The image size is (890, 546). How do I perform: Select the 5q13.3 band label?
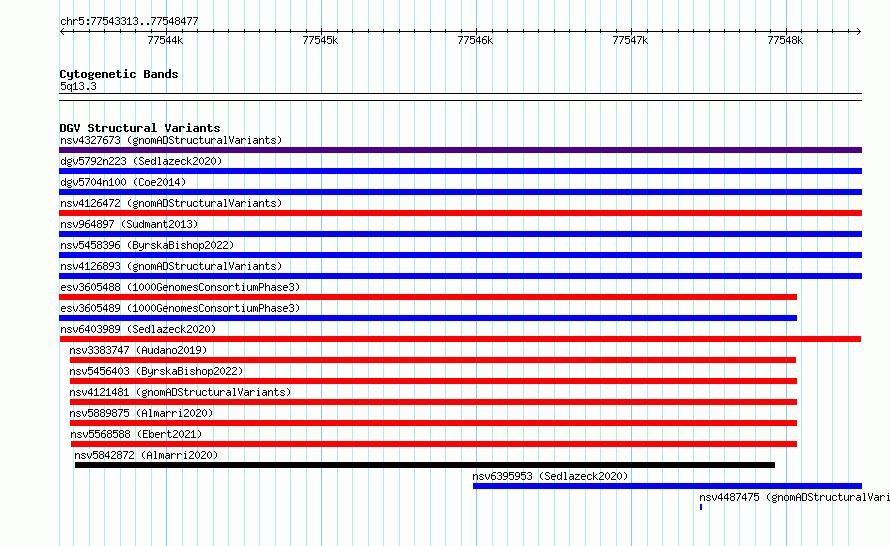pos(78,86)
